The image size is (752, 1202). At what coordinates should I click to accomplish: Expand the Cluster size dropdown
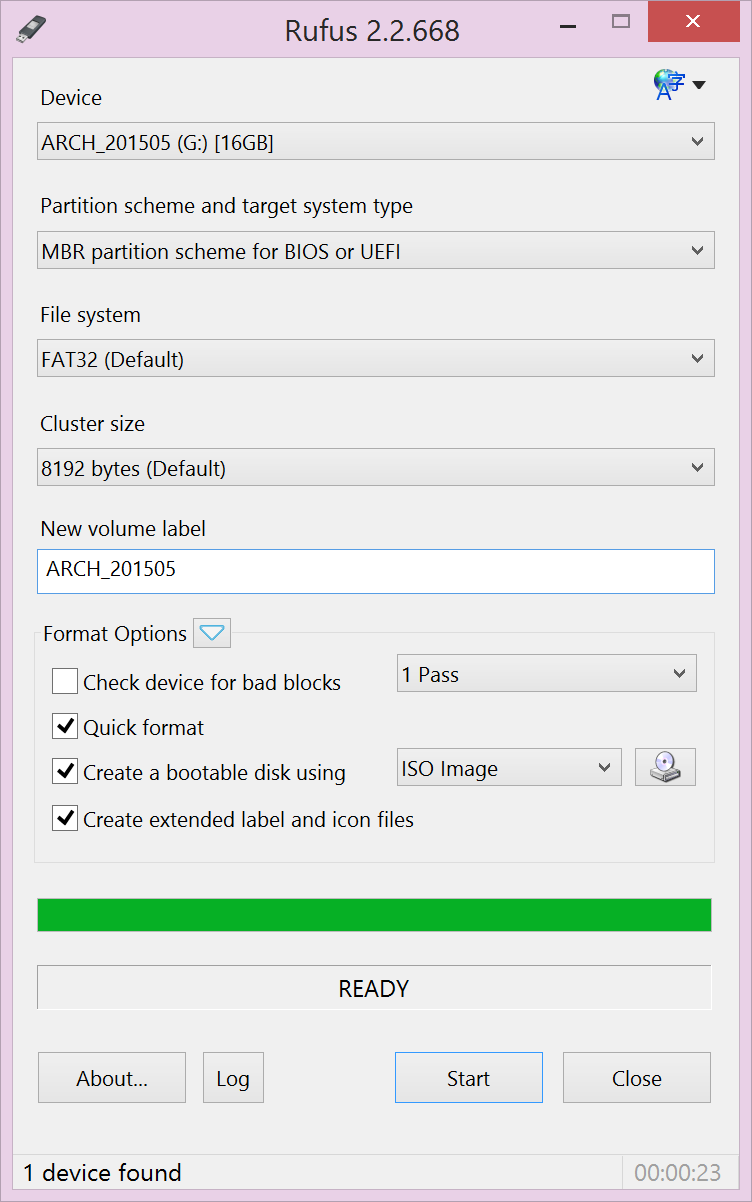[376, 468]
